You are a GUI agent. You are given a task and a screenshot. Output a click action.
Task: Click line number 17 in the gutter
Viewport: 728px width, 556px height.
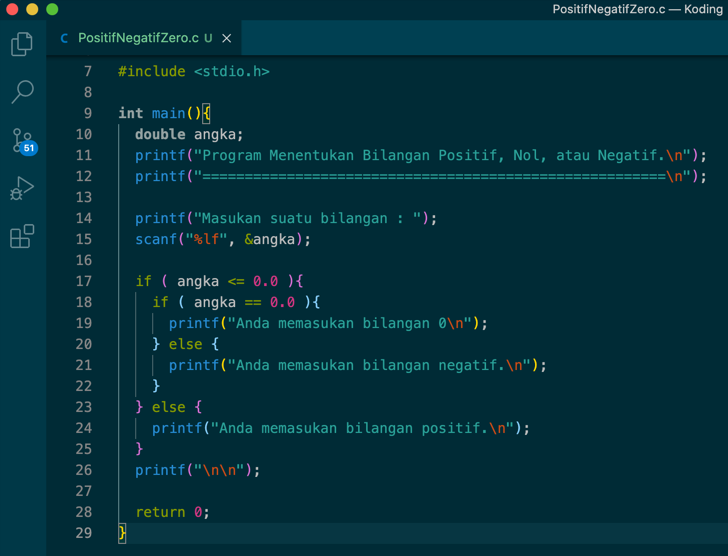(83, 281)
